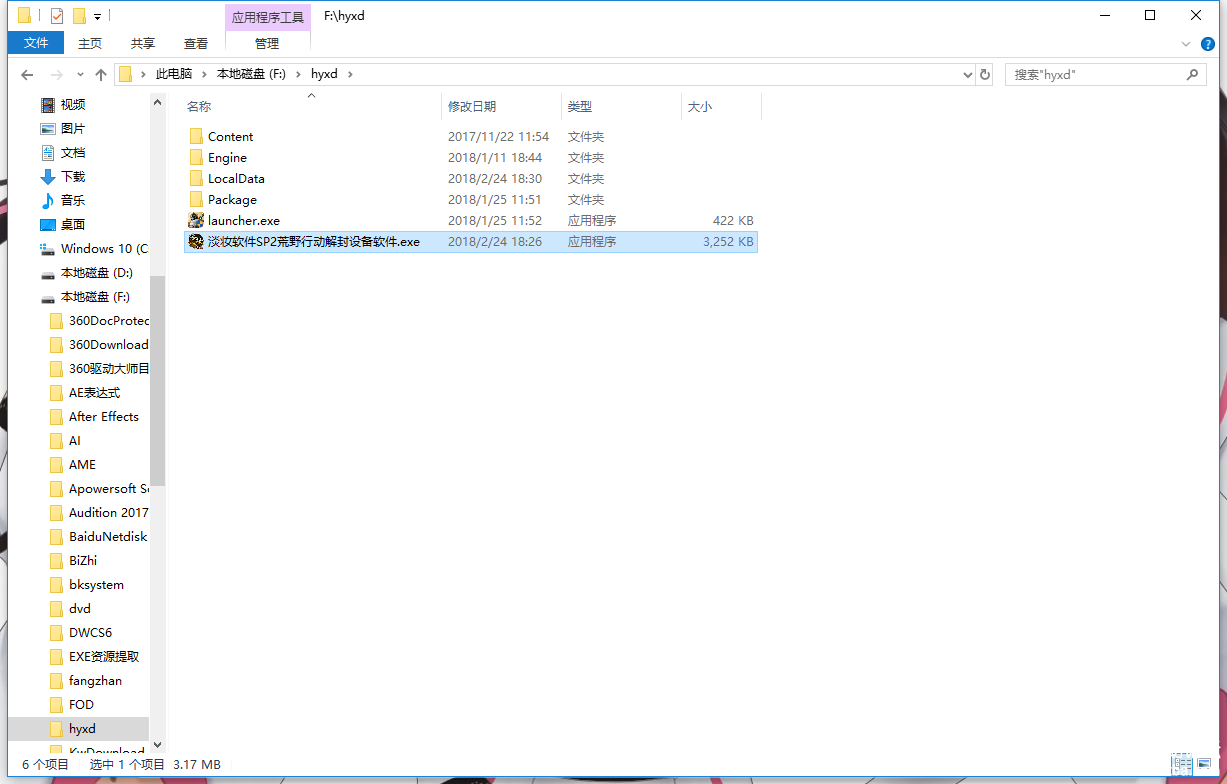Open EXE资源提取 folder in sidebar

point(104,657)
